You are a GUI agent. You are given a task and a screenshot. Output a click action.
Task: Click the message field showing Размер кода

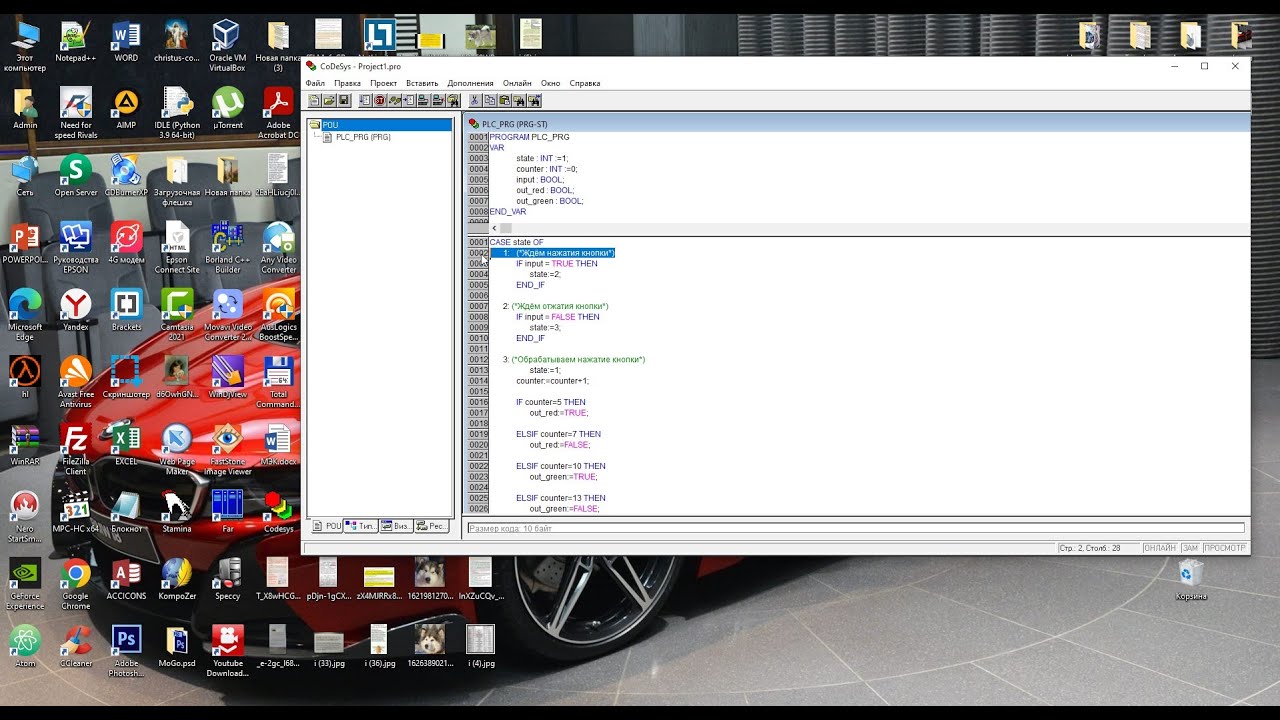856,528
